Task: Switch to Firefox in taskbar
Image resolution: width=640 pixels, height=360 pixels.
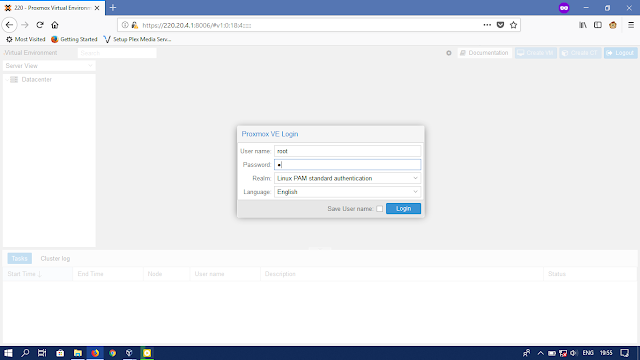Action: [x=95, y=353]
